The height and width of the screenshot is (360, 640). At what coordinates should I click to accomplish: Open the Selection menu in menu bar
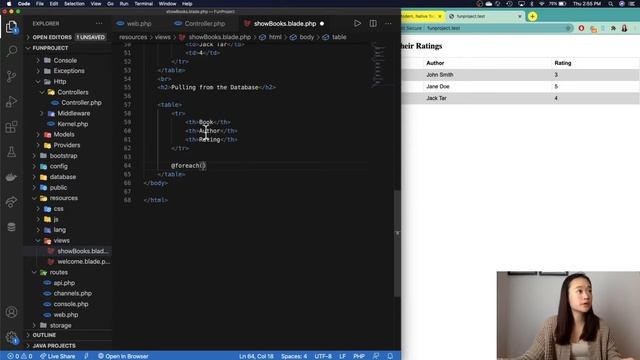pyautogui.click(x=74, y=4)
